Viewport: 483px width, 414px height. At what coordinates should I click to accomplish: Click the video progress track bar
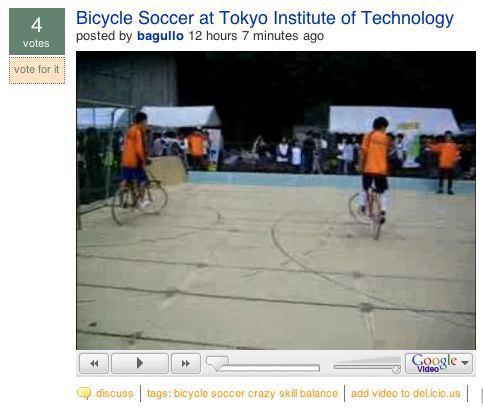coord(269,368)
